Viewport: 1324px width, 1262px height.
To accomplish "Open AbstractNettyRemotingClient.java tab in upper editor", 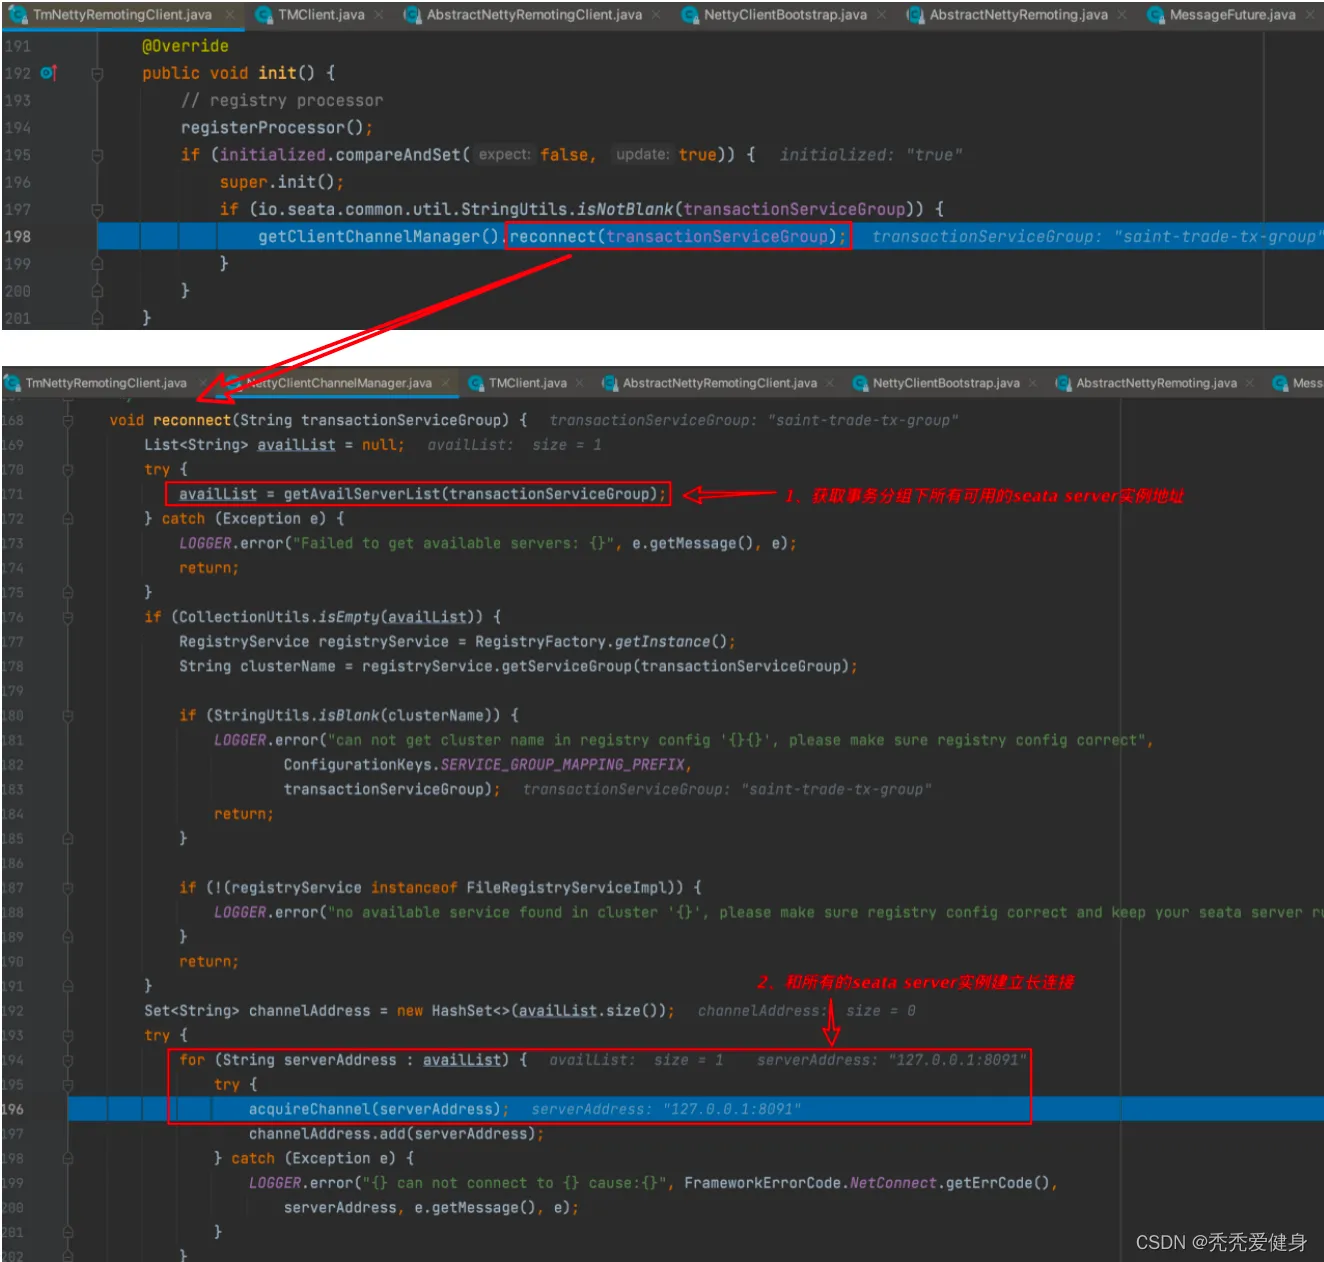I will pos(534,15).
